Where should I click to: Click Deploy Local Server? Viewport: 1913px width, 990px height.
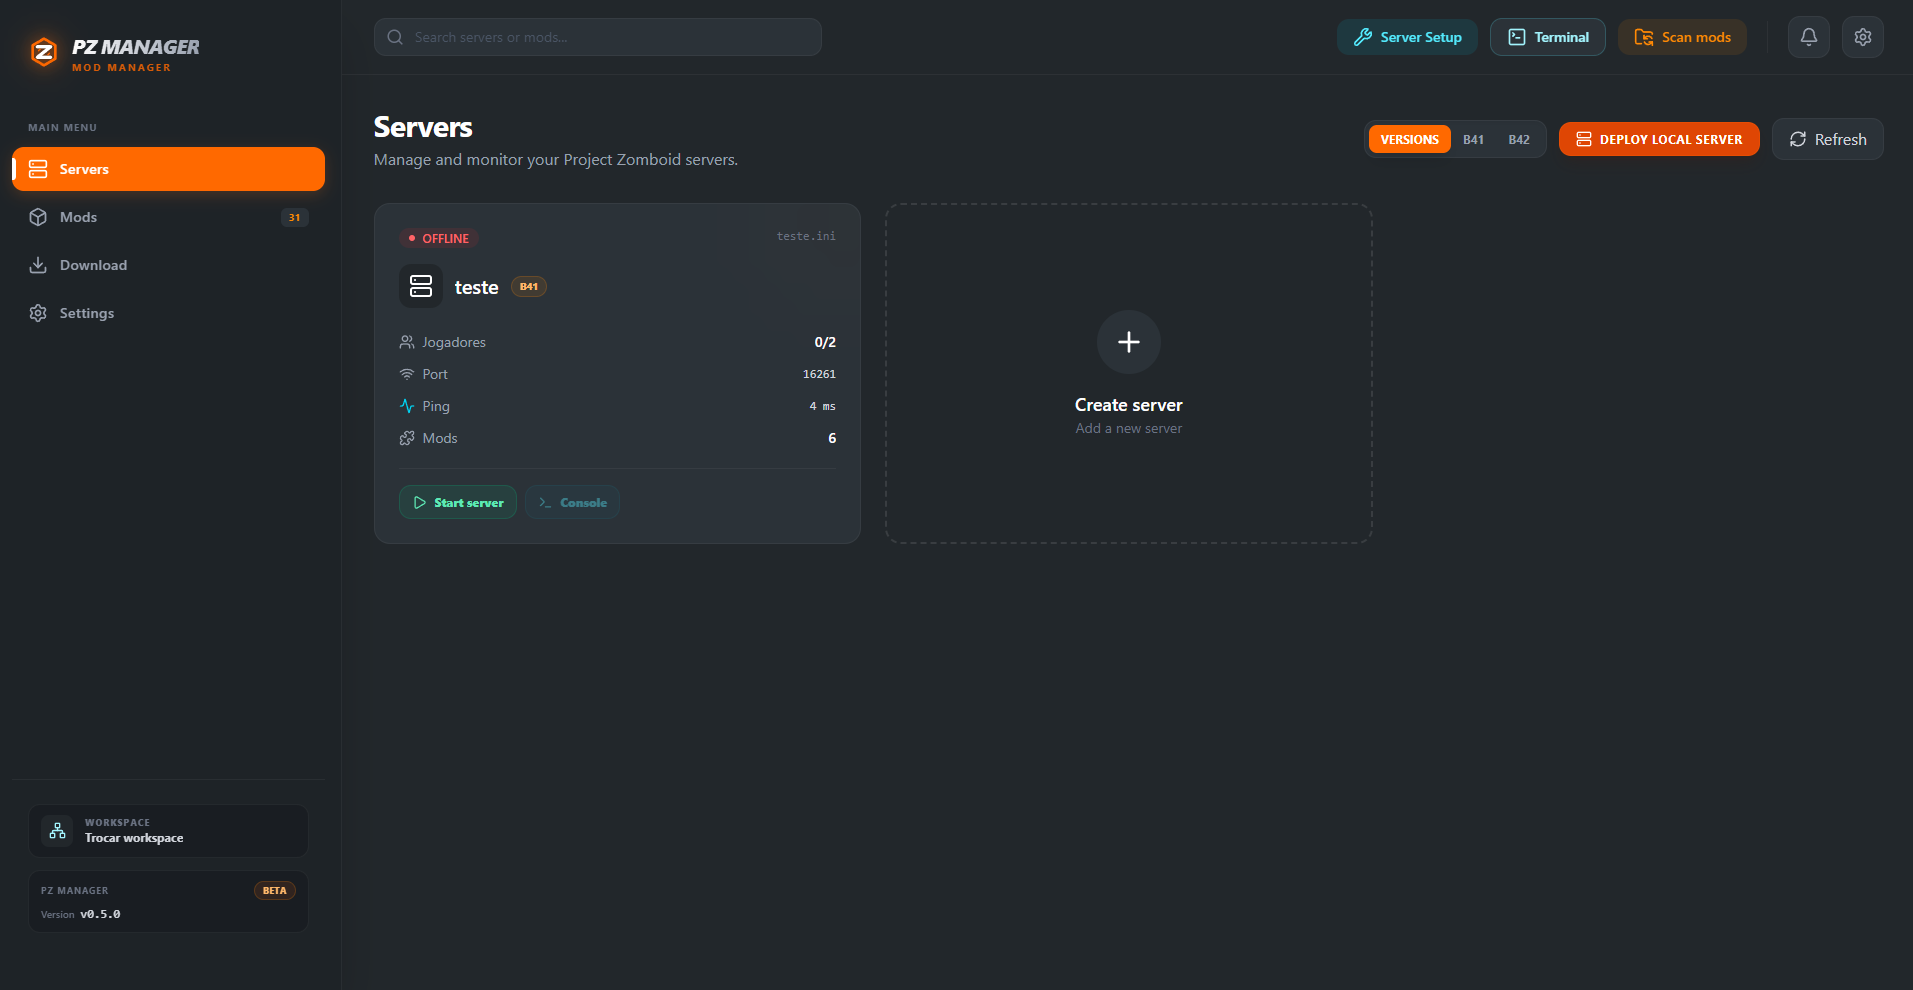pos(1659,139)
